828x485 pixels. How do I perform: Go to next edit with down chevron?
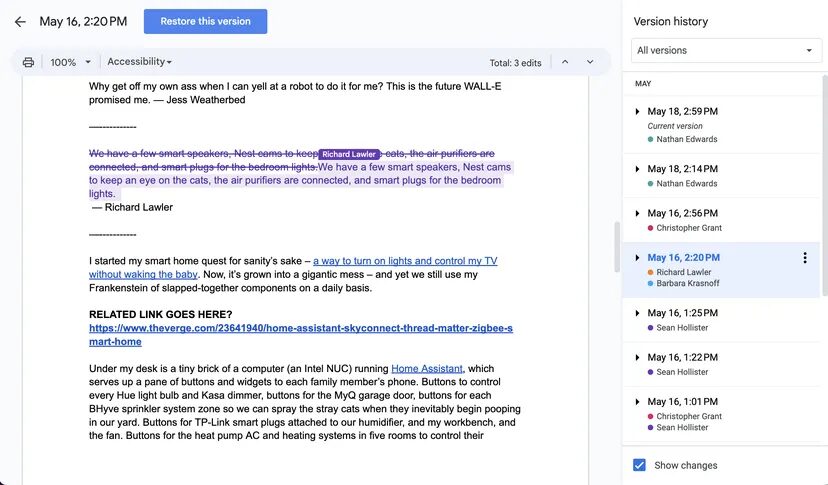(590, 62)
